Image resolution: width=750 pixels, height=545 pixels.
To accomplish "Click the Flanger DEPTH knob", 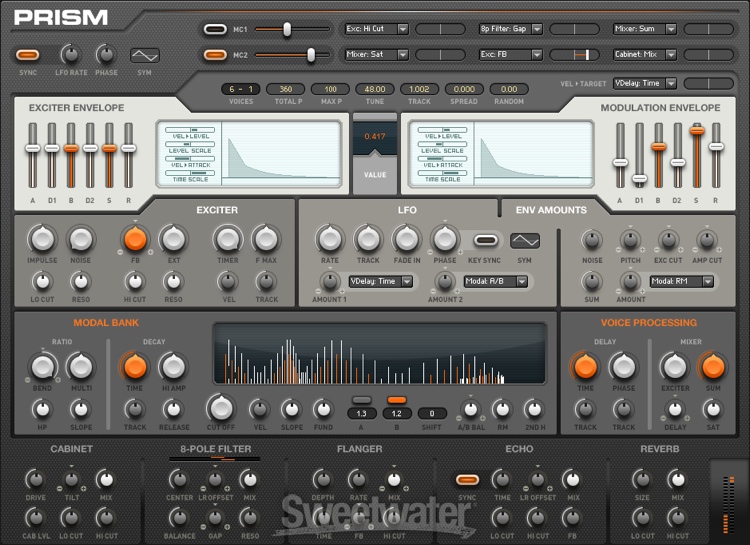I will (322, 479).
